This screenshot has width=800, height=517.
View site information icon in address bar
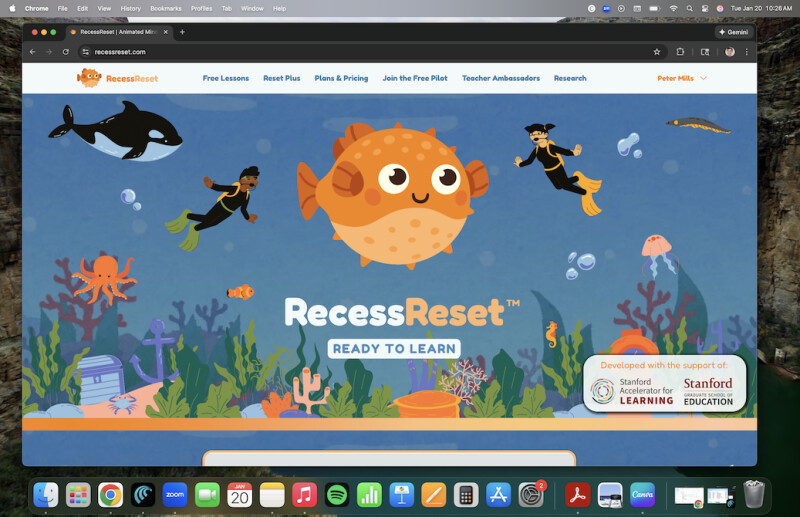[x=86, y=52]
